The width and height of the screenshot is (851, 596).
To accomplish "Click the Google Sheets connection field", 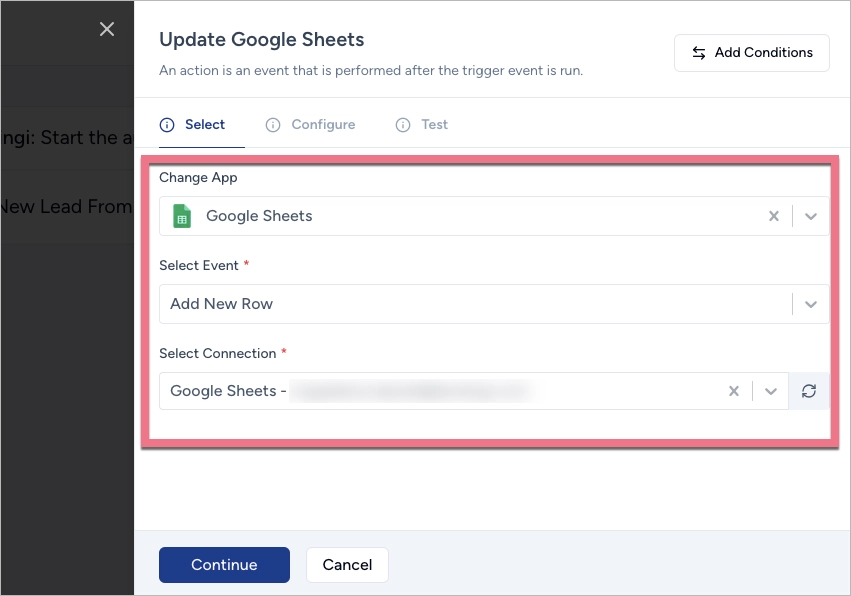I will pyautogui.click(x=440, y=391).
